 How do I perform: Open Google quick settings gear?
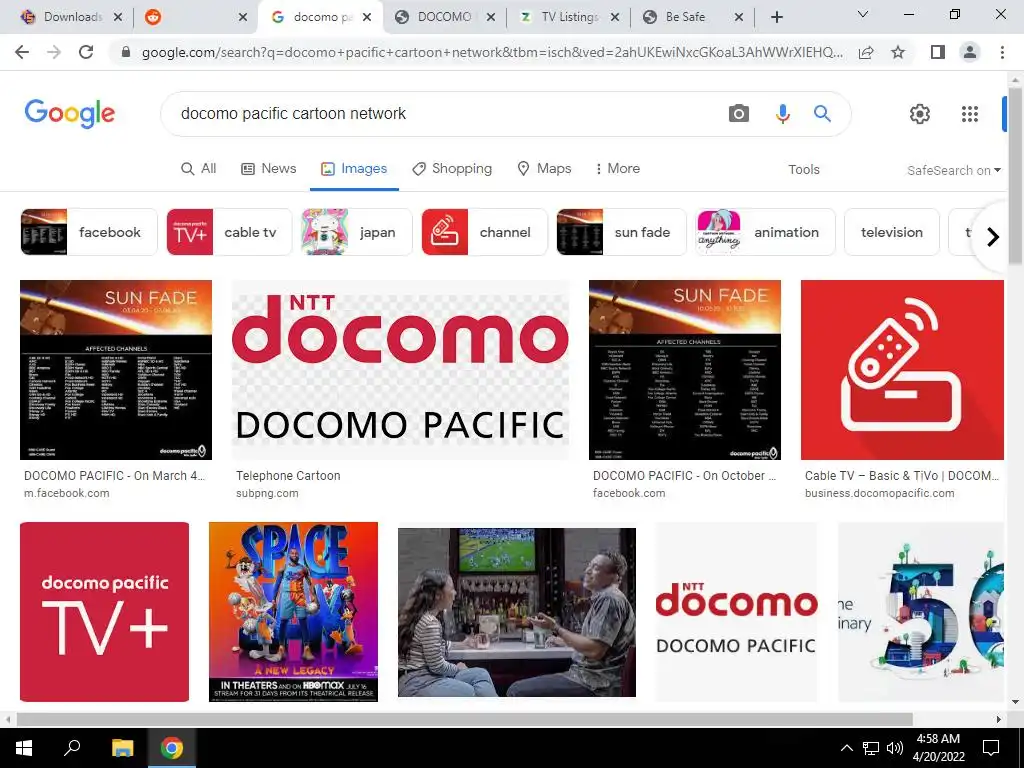pyautogui.click(x=920, y=114)
